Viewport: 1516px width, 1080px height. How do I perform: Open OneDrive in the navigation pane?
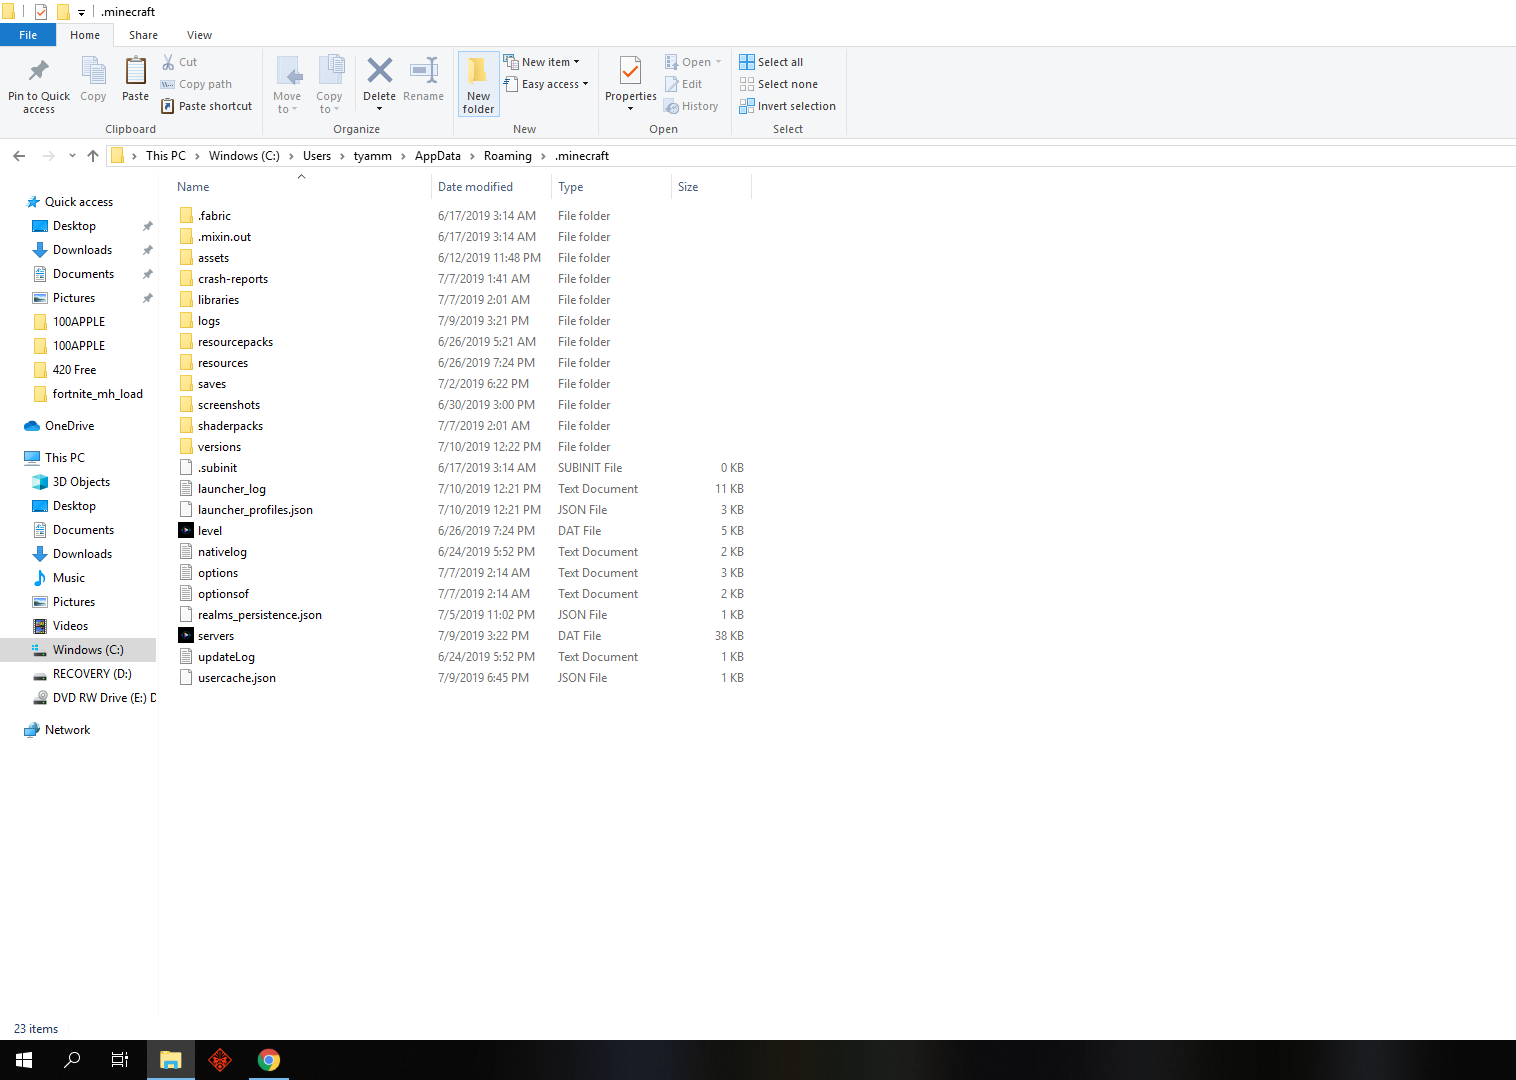69,426
